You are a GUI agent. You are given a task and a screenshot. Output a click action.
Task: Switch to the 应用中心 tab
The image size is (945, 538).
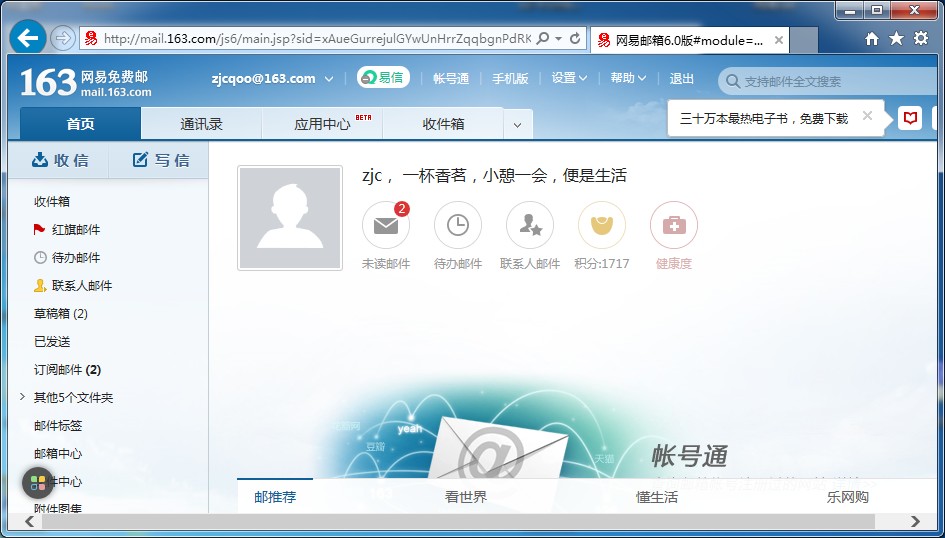coord(322,124)
